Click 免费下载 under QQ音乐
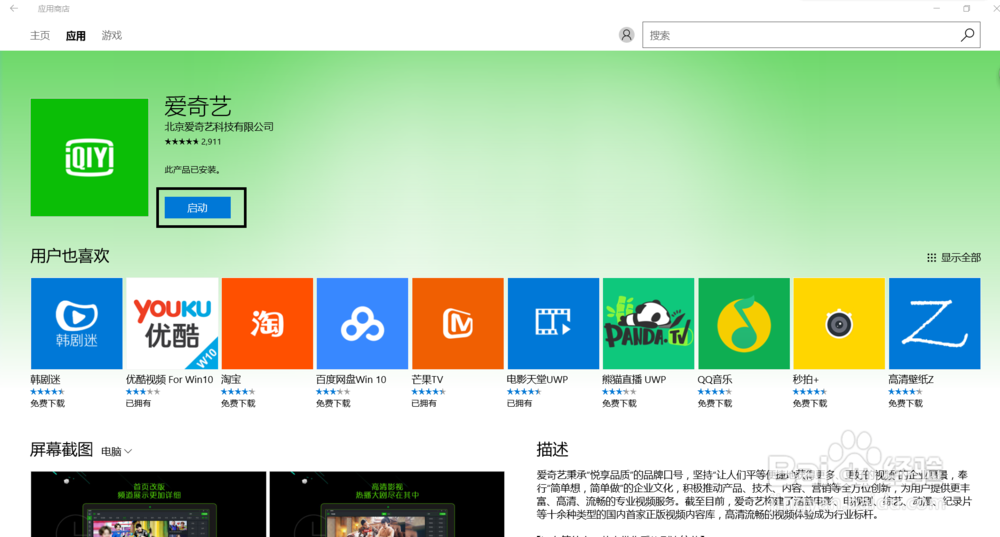This screenshot has height=537, width=1000. (714, 403)
